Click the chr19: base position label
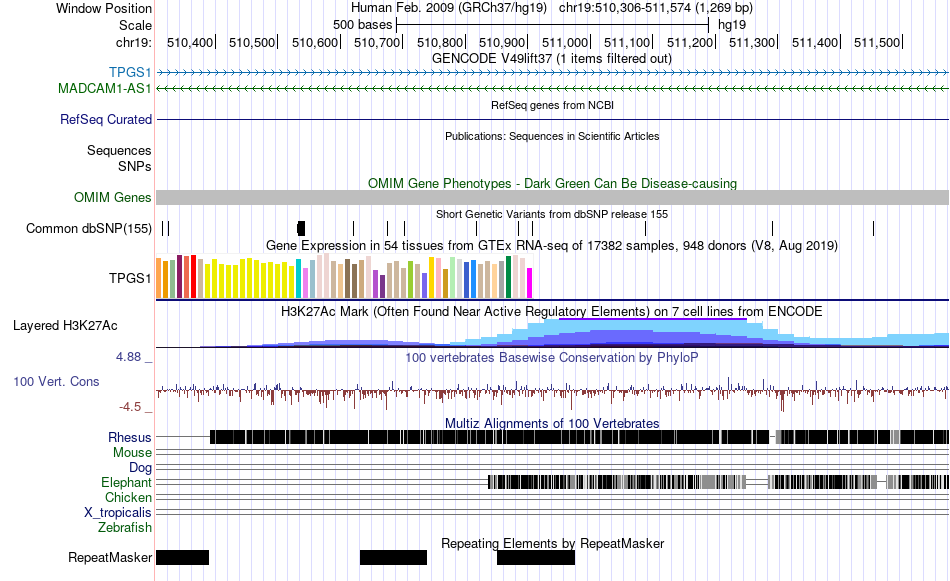Screen dimensions: 950x581 coord(133,42)
